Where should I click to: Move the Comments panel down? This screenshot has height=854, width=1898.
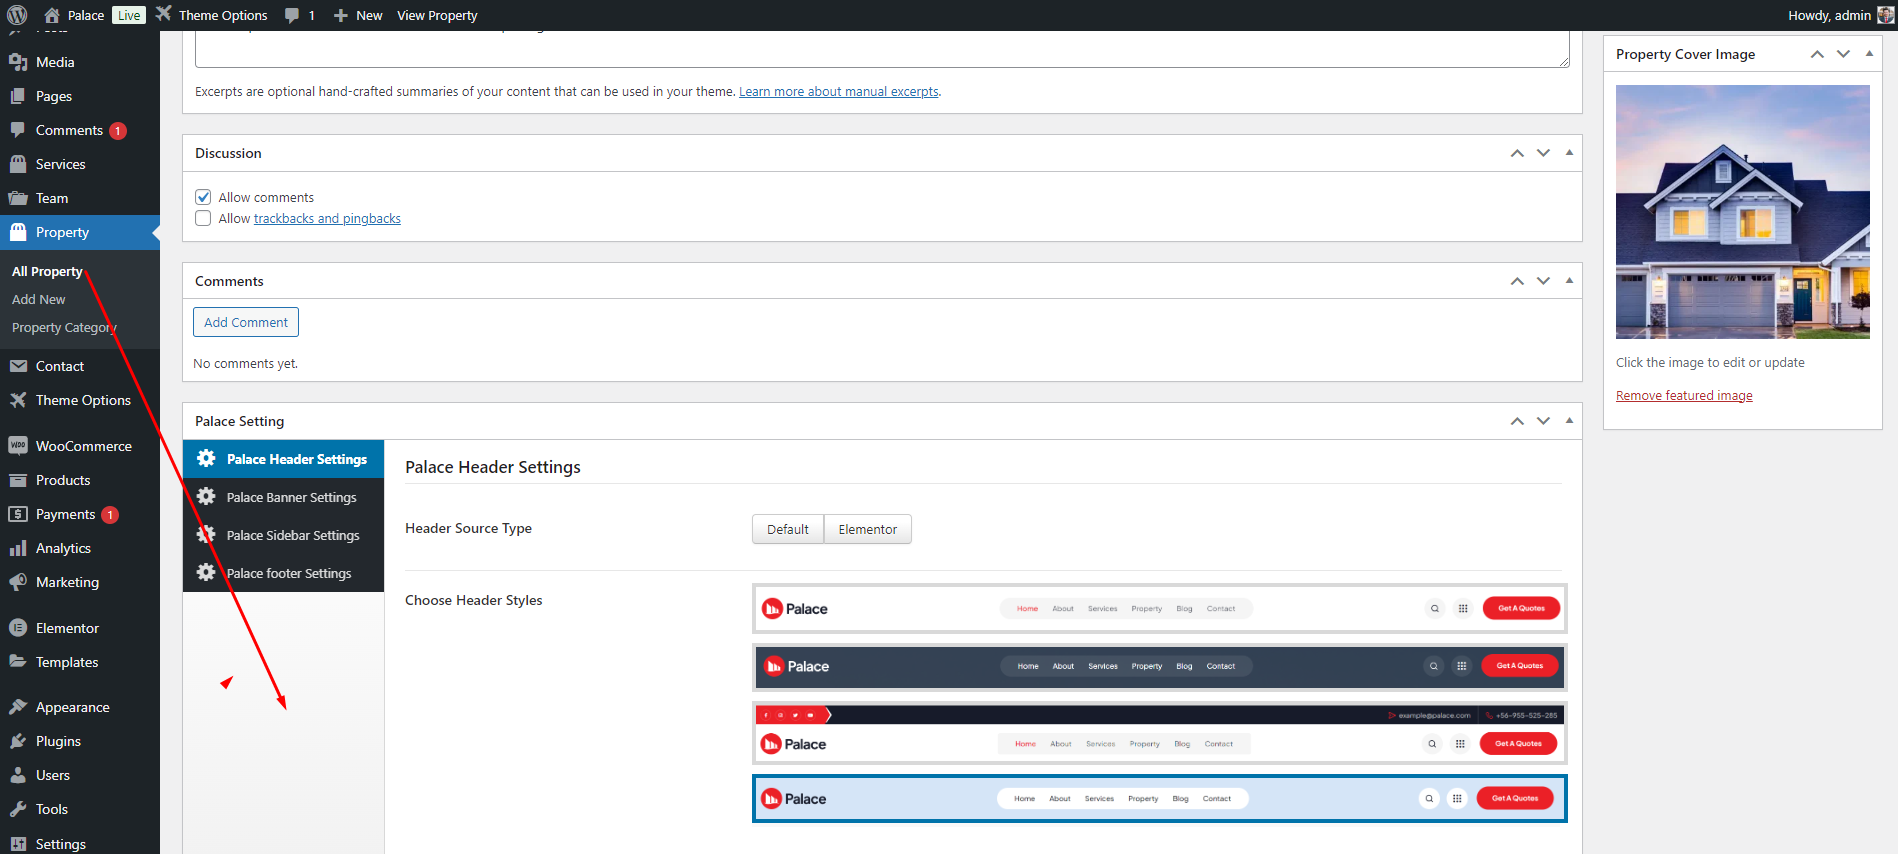tap(1543, 281)
